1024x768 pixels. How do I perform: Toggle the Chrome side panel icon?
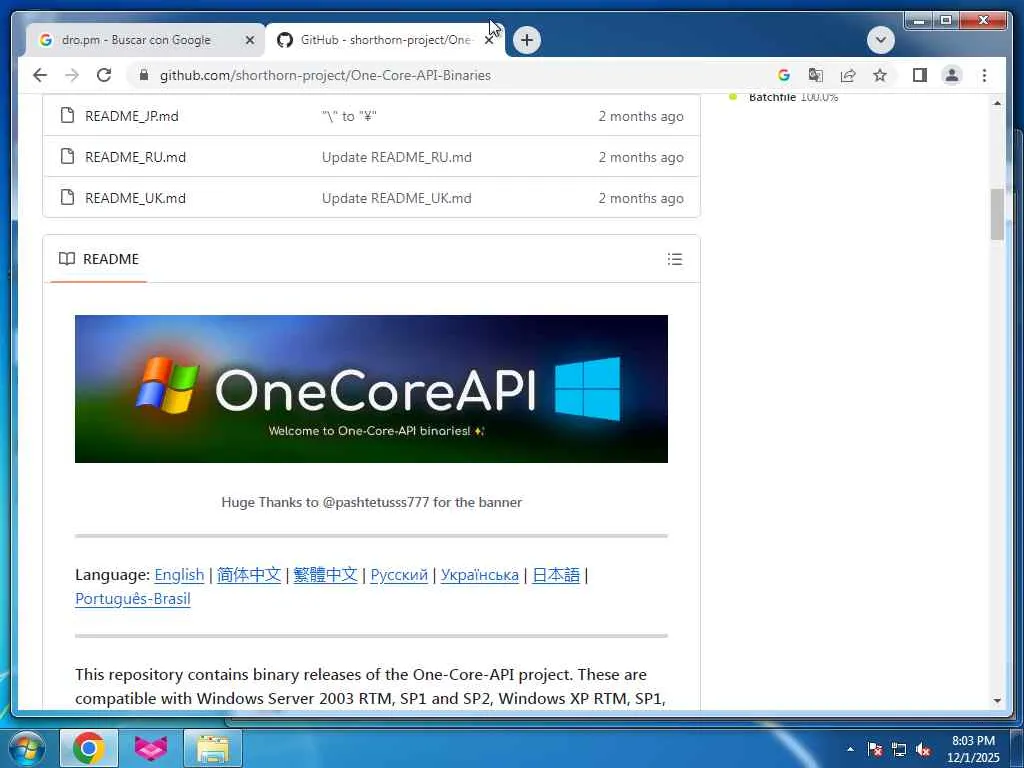(920, 75)
